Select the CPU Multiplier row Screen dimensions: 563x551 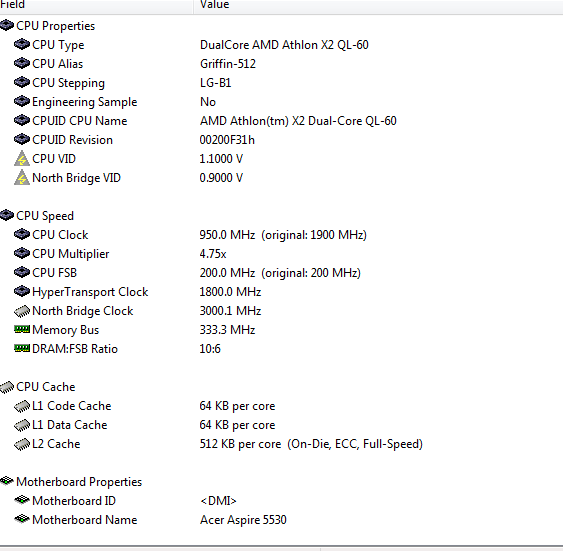[282, 254]
